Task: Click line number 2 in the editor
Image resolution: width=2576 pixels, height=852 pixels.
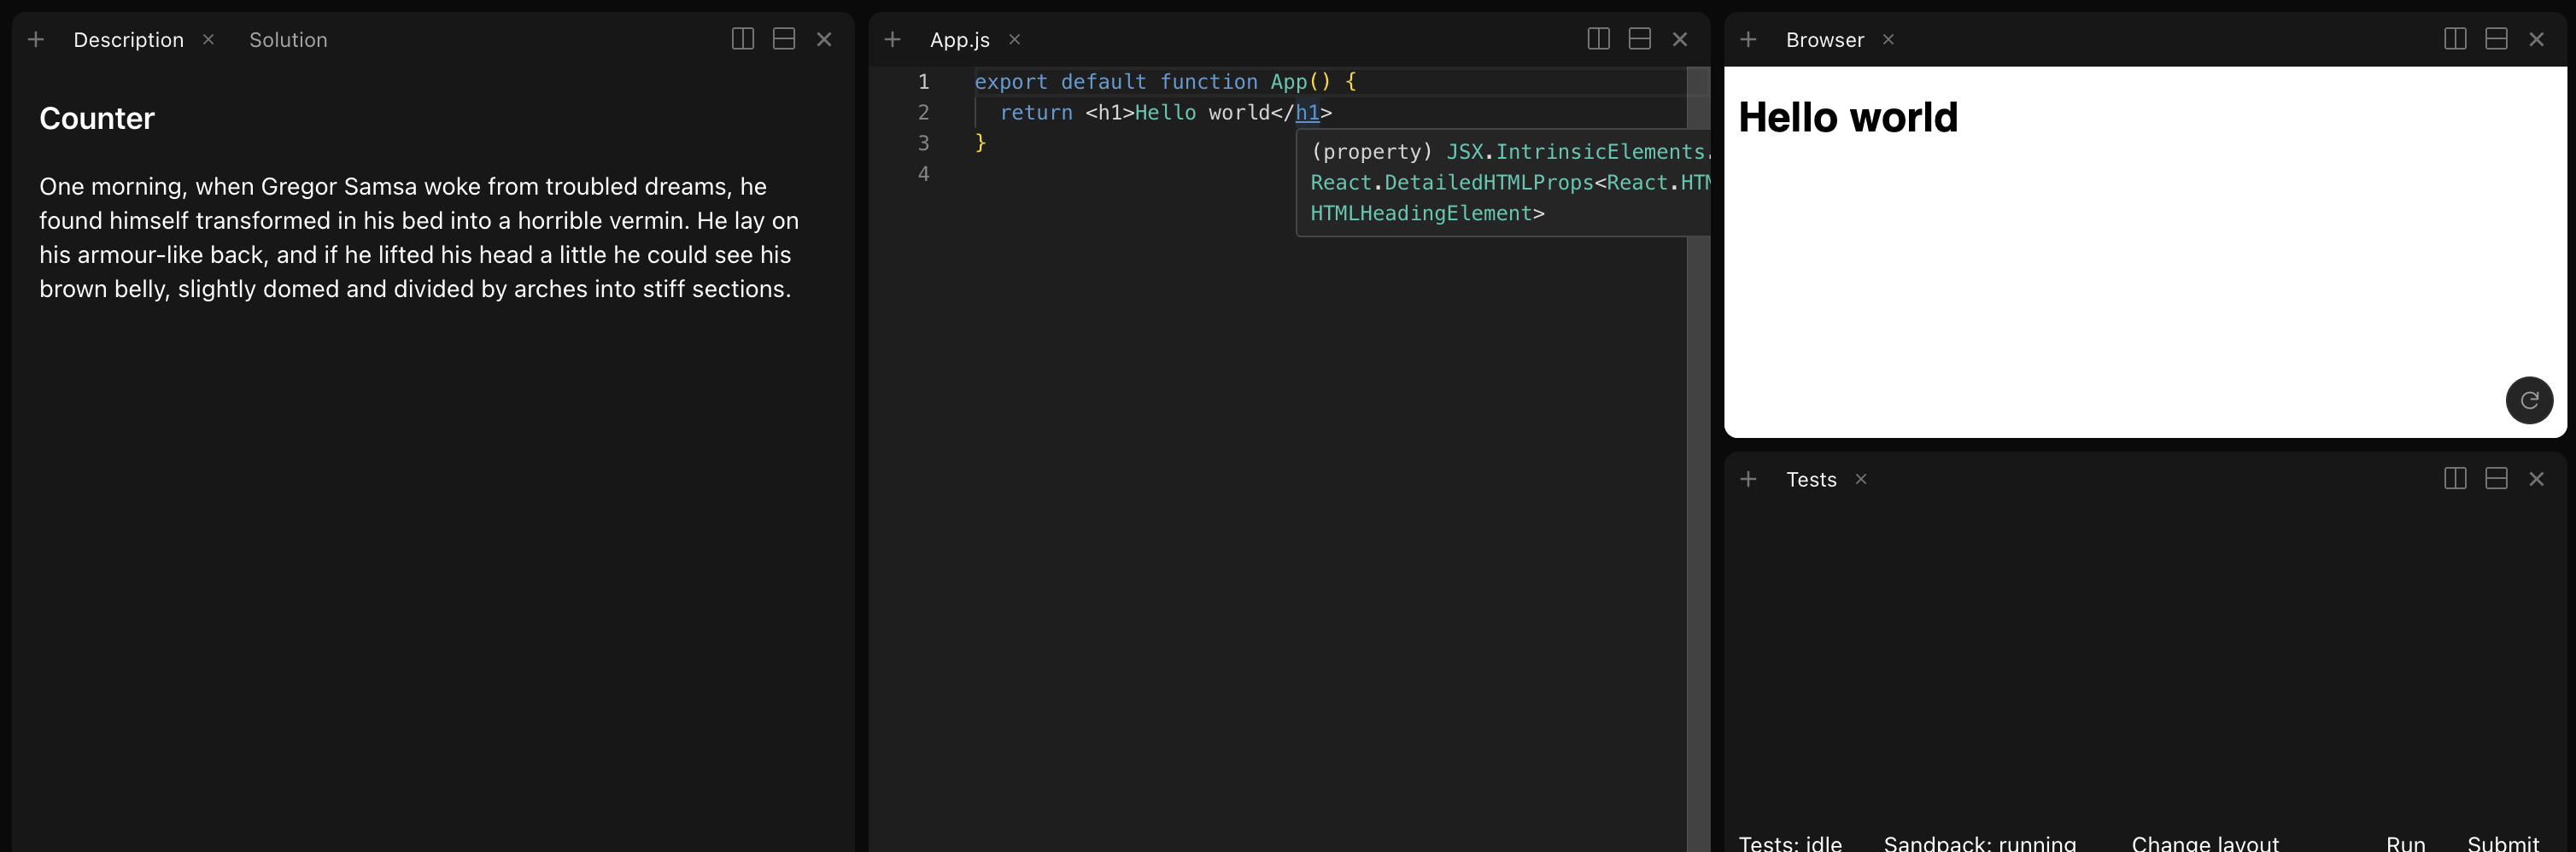Action: 923,112
